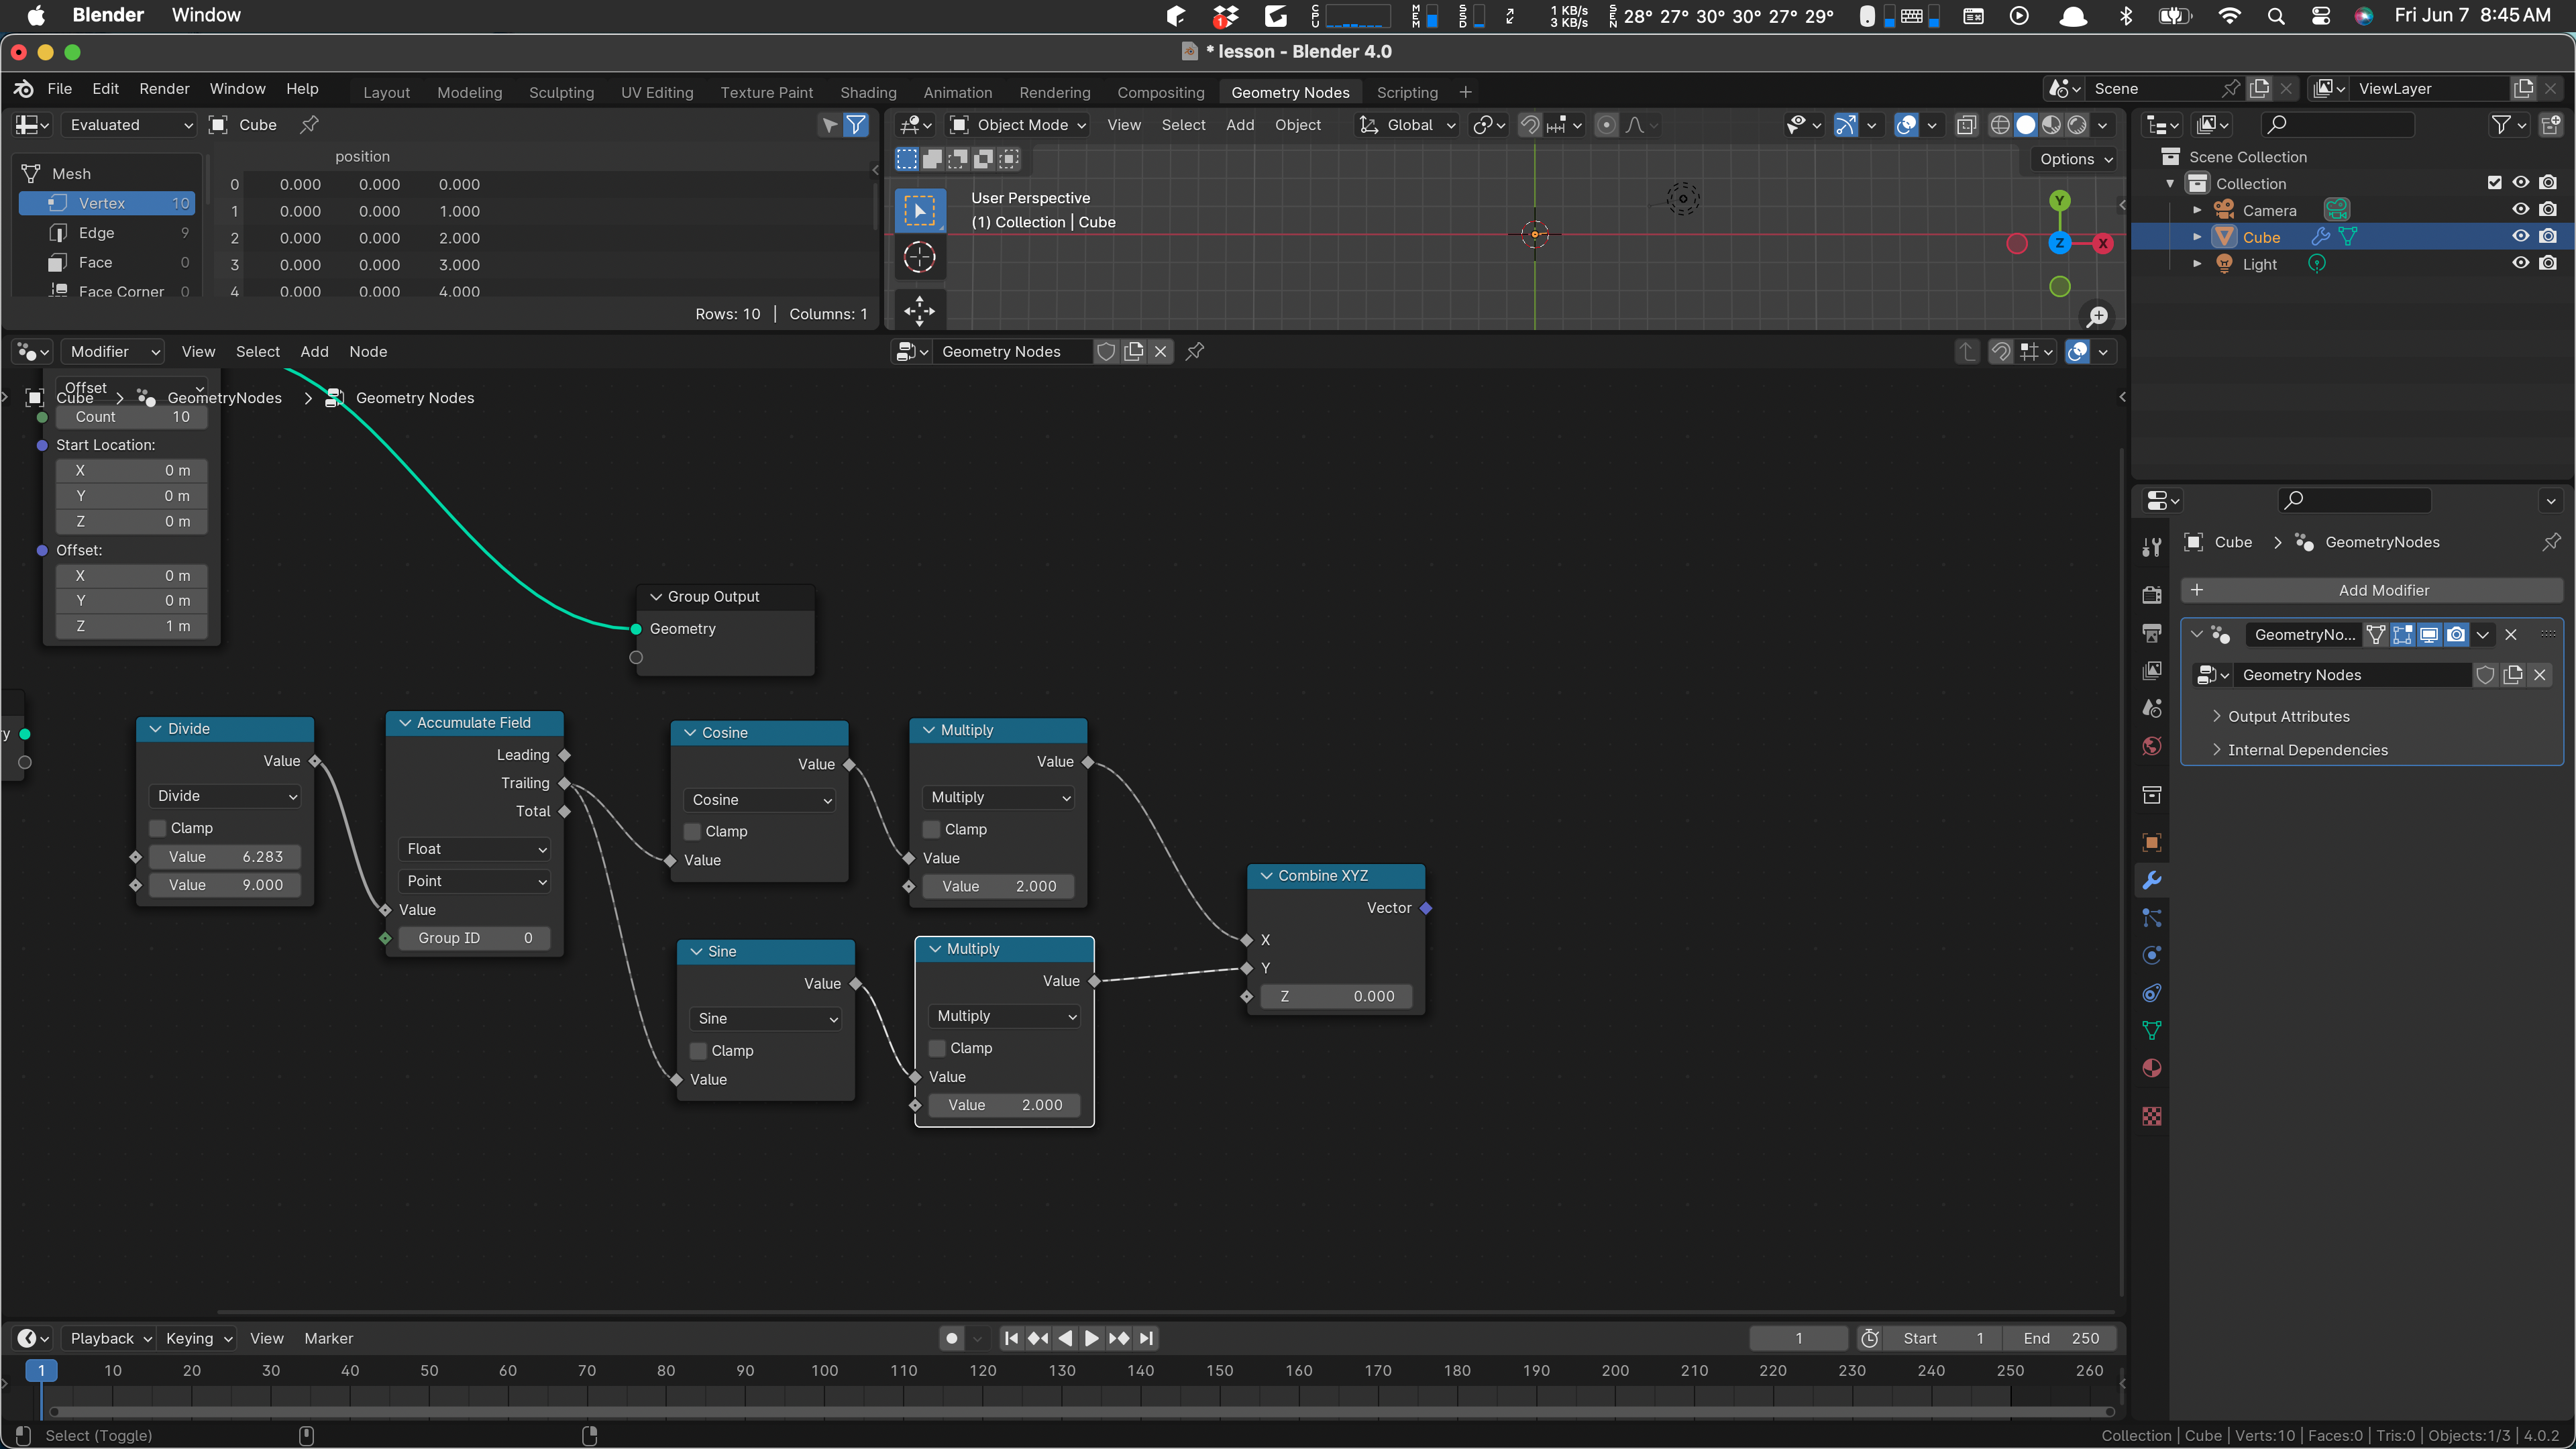Image resolution: width=2576 pixels, height=1449 pixels.
Task: Hide the Light in viewport via eye icon
Action: tap(2520, 264)
